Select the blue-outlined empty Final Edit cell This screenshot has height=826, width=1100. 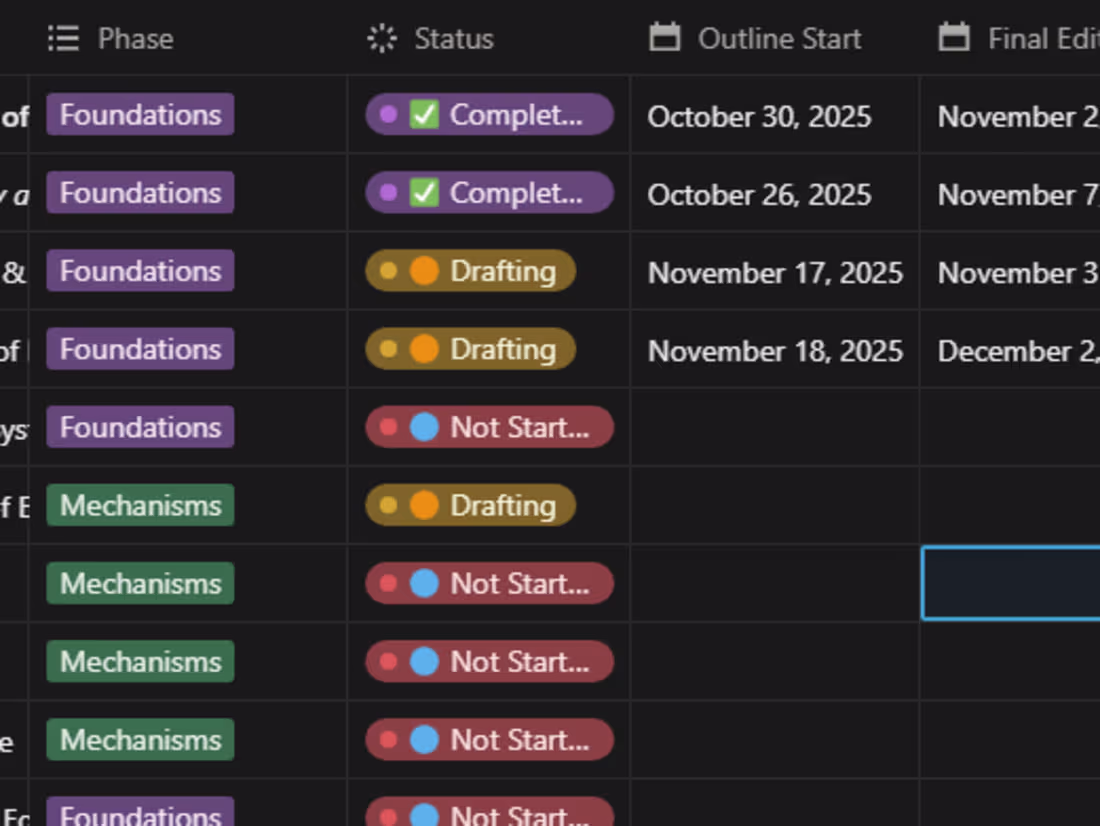(x=1010, y=583)
